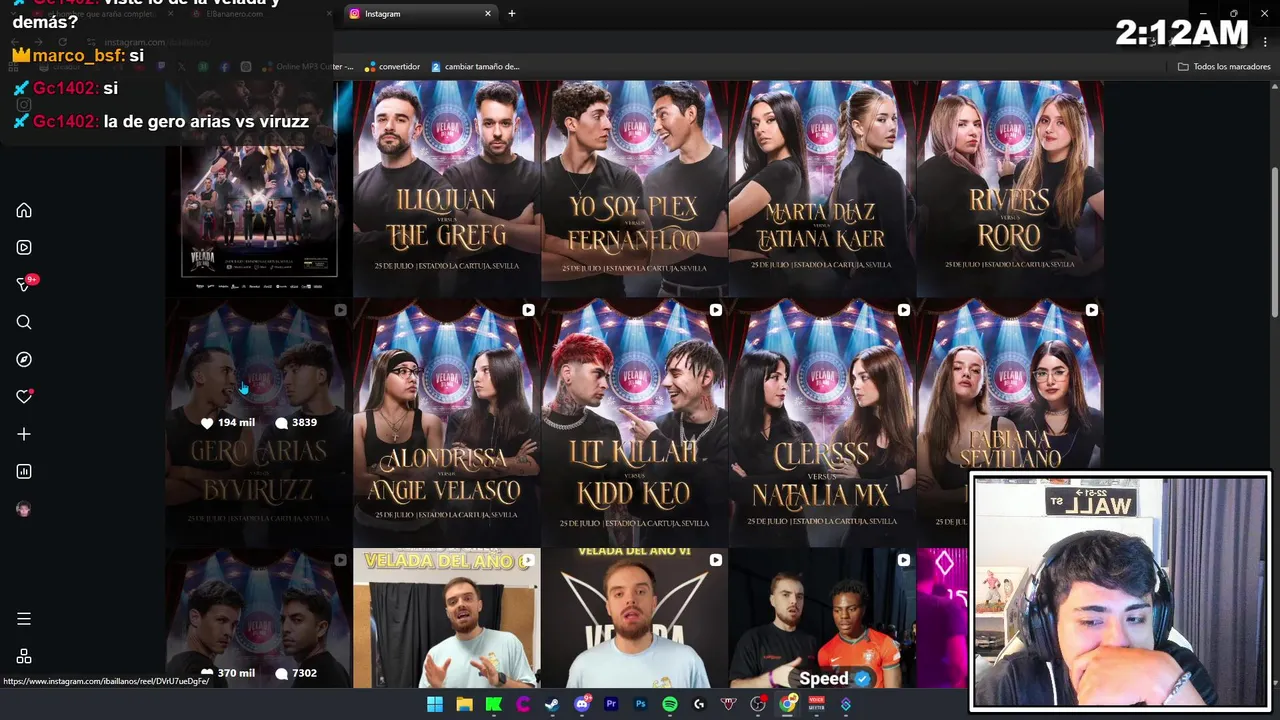1280x720 pixels.
Task: Open Steam from the taskbar
Action: tap(552, 704)
